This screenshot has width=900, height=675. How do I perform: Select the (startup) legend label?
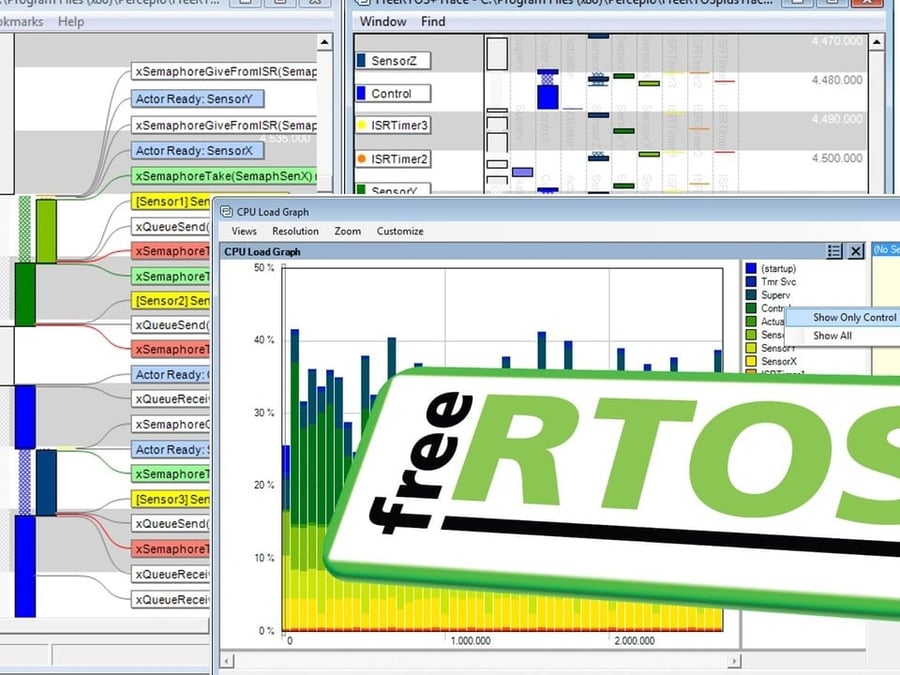(778, 269)
